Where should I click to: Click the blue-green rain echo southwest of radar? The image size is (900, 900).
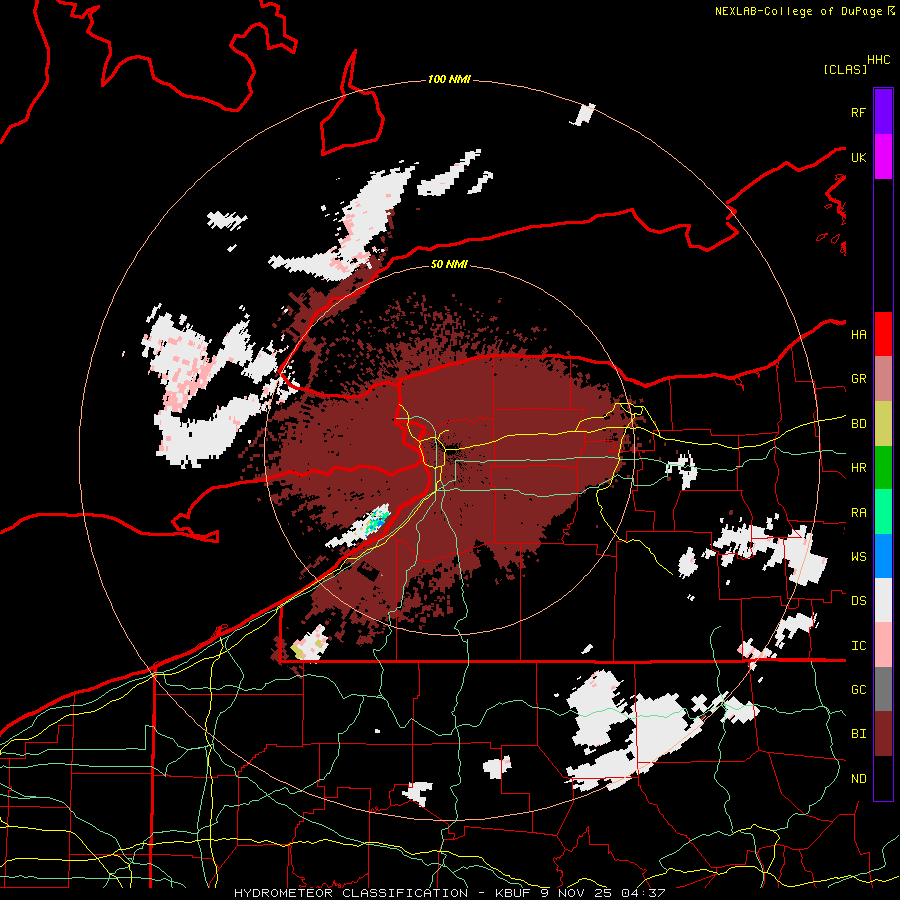(377, 520)
